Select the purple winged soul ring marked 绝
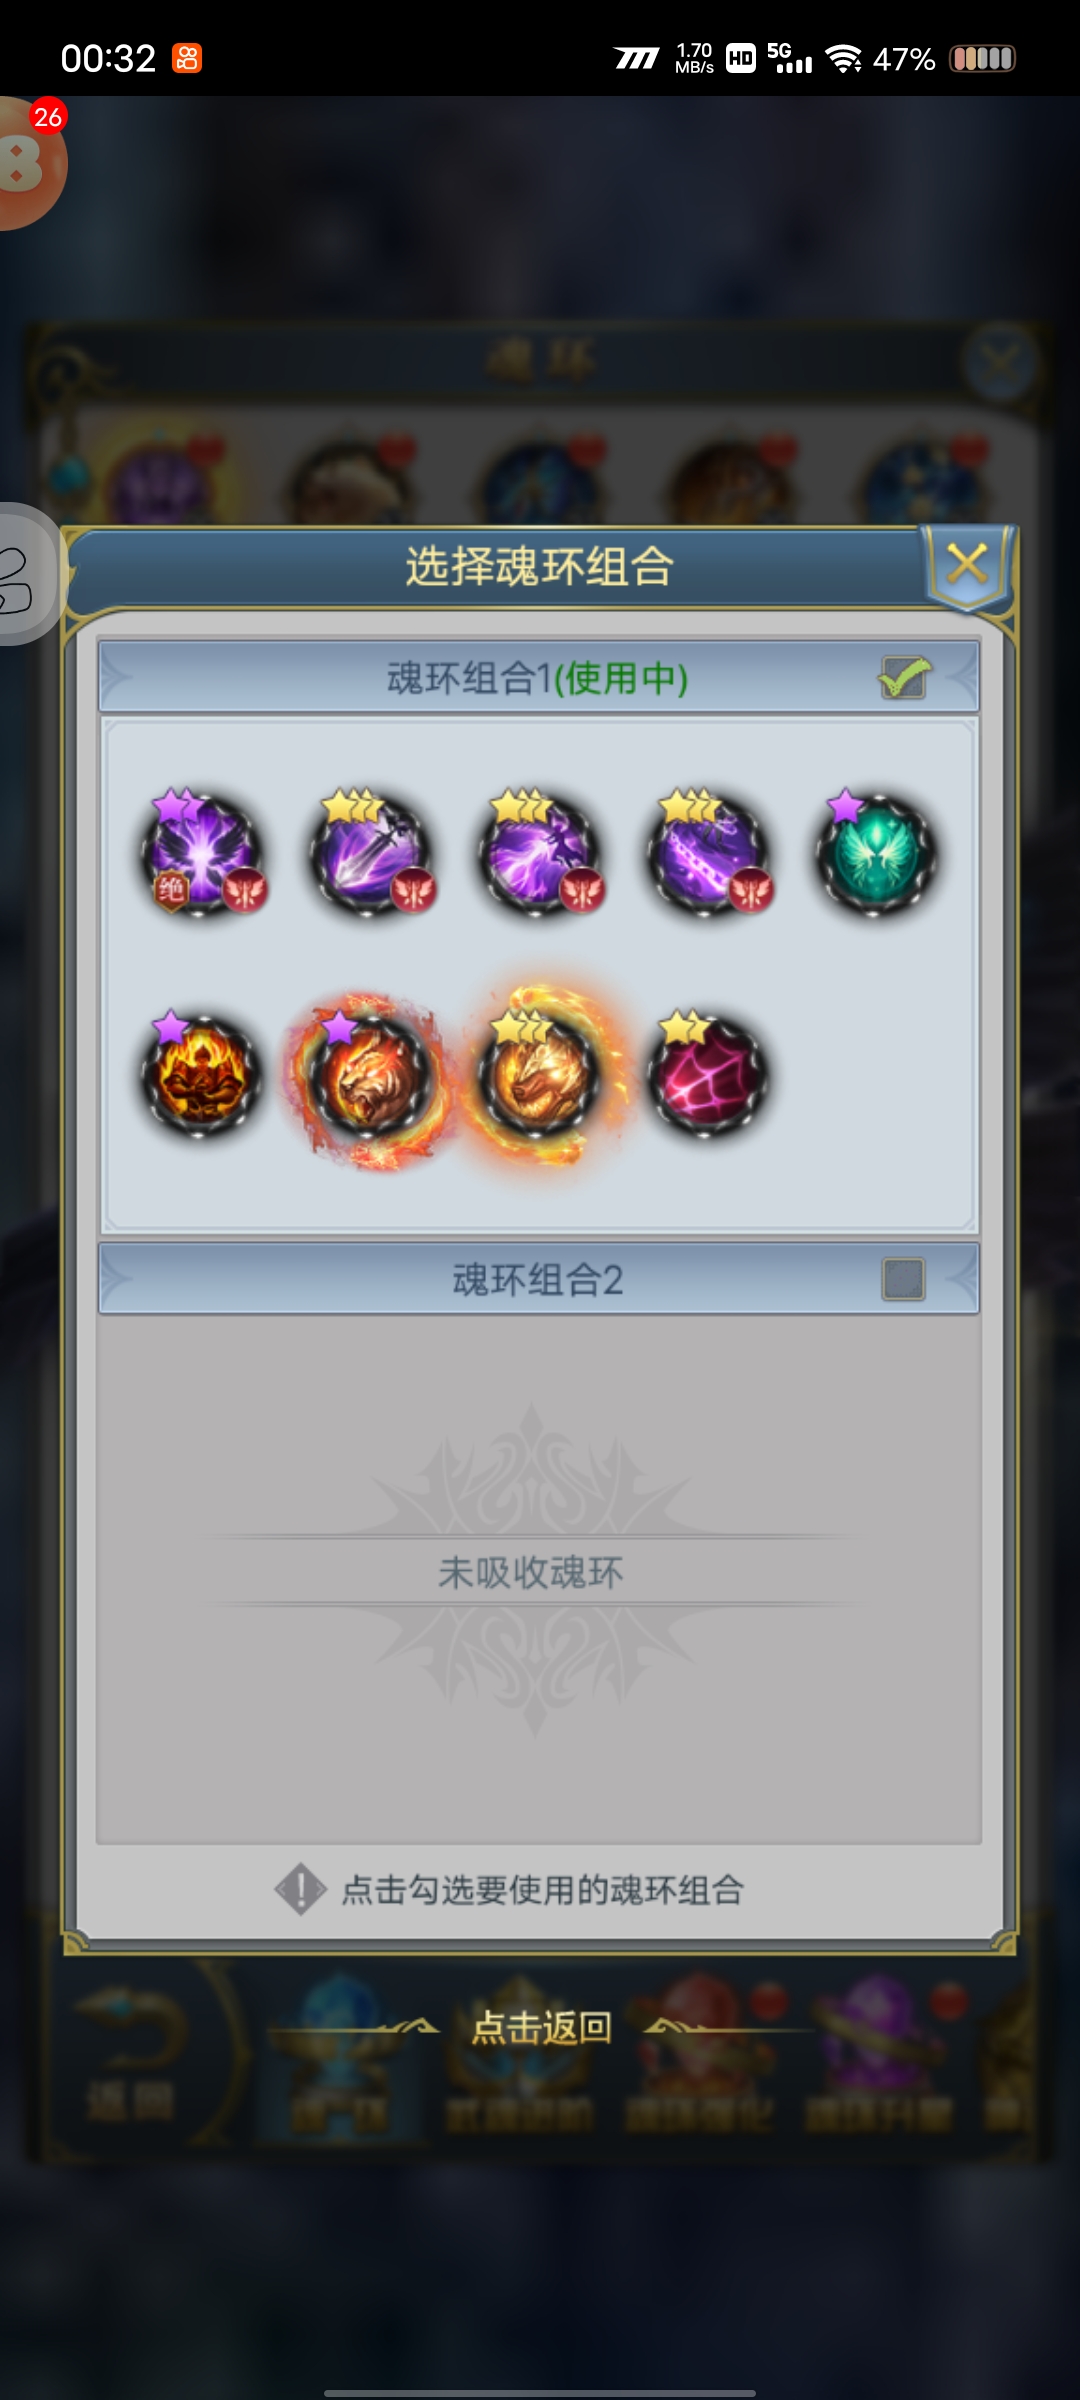The width and height of the screenshot is (1080, 2400). [x=201, y=855]
